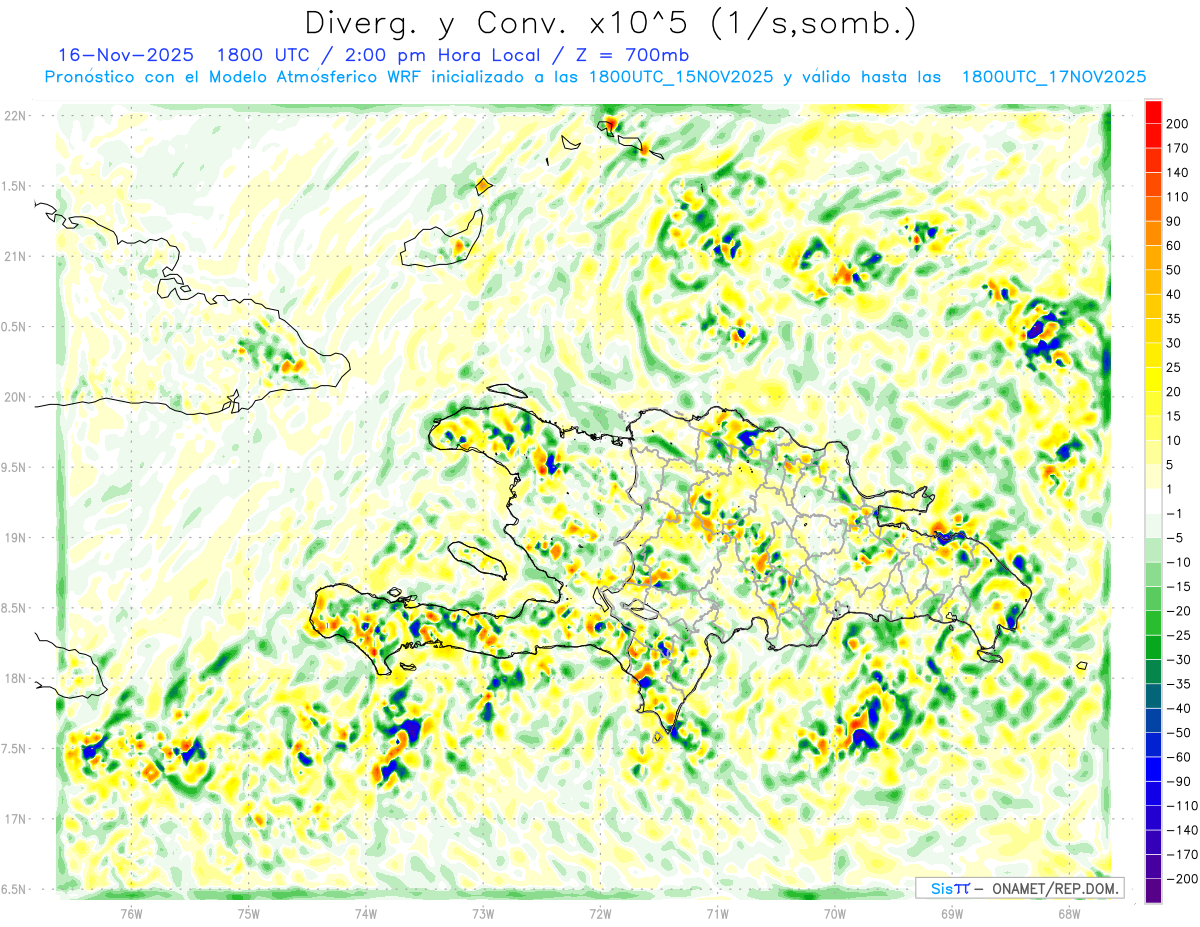Select the positive '10' scale value

tap(1174, 440)
